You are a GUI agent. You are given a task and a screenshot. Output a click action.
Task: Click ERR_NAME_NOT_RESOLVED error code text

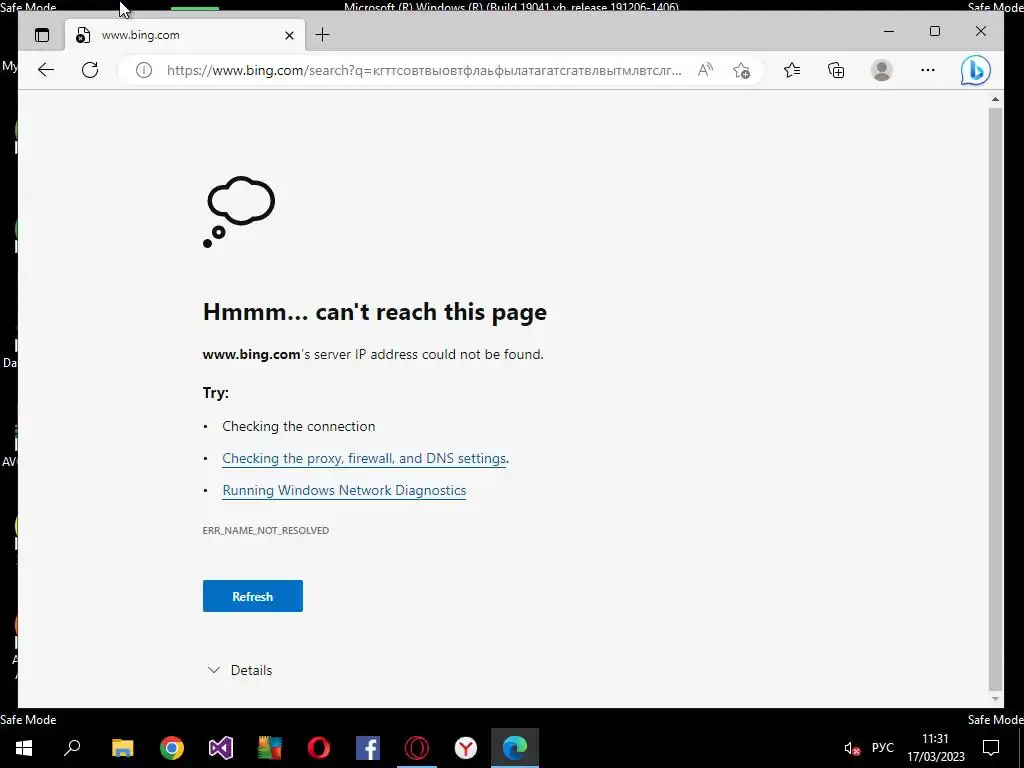[x=266, y=530]
